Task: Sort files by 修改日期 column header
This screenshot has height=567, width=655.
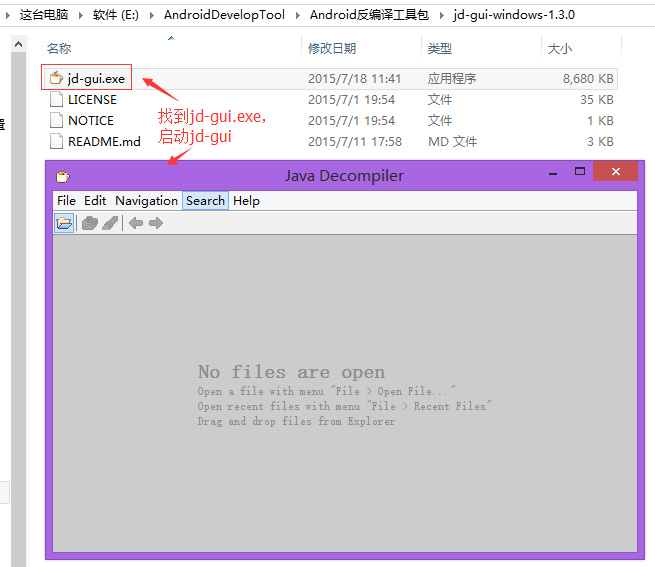Action: 331,48
